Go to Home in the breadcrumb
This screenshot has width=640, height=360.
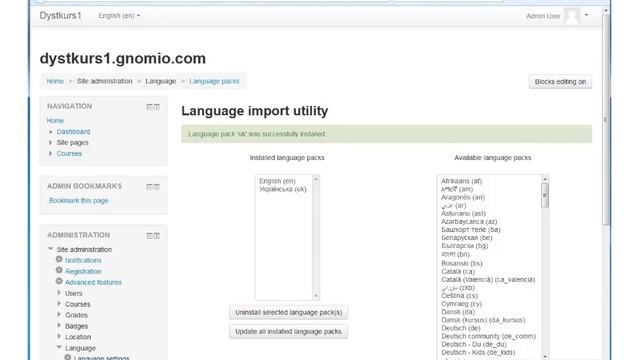click(x=55, y=81)
